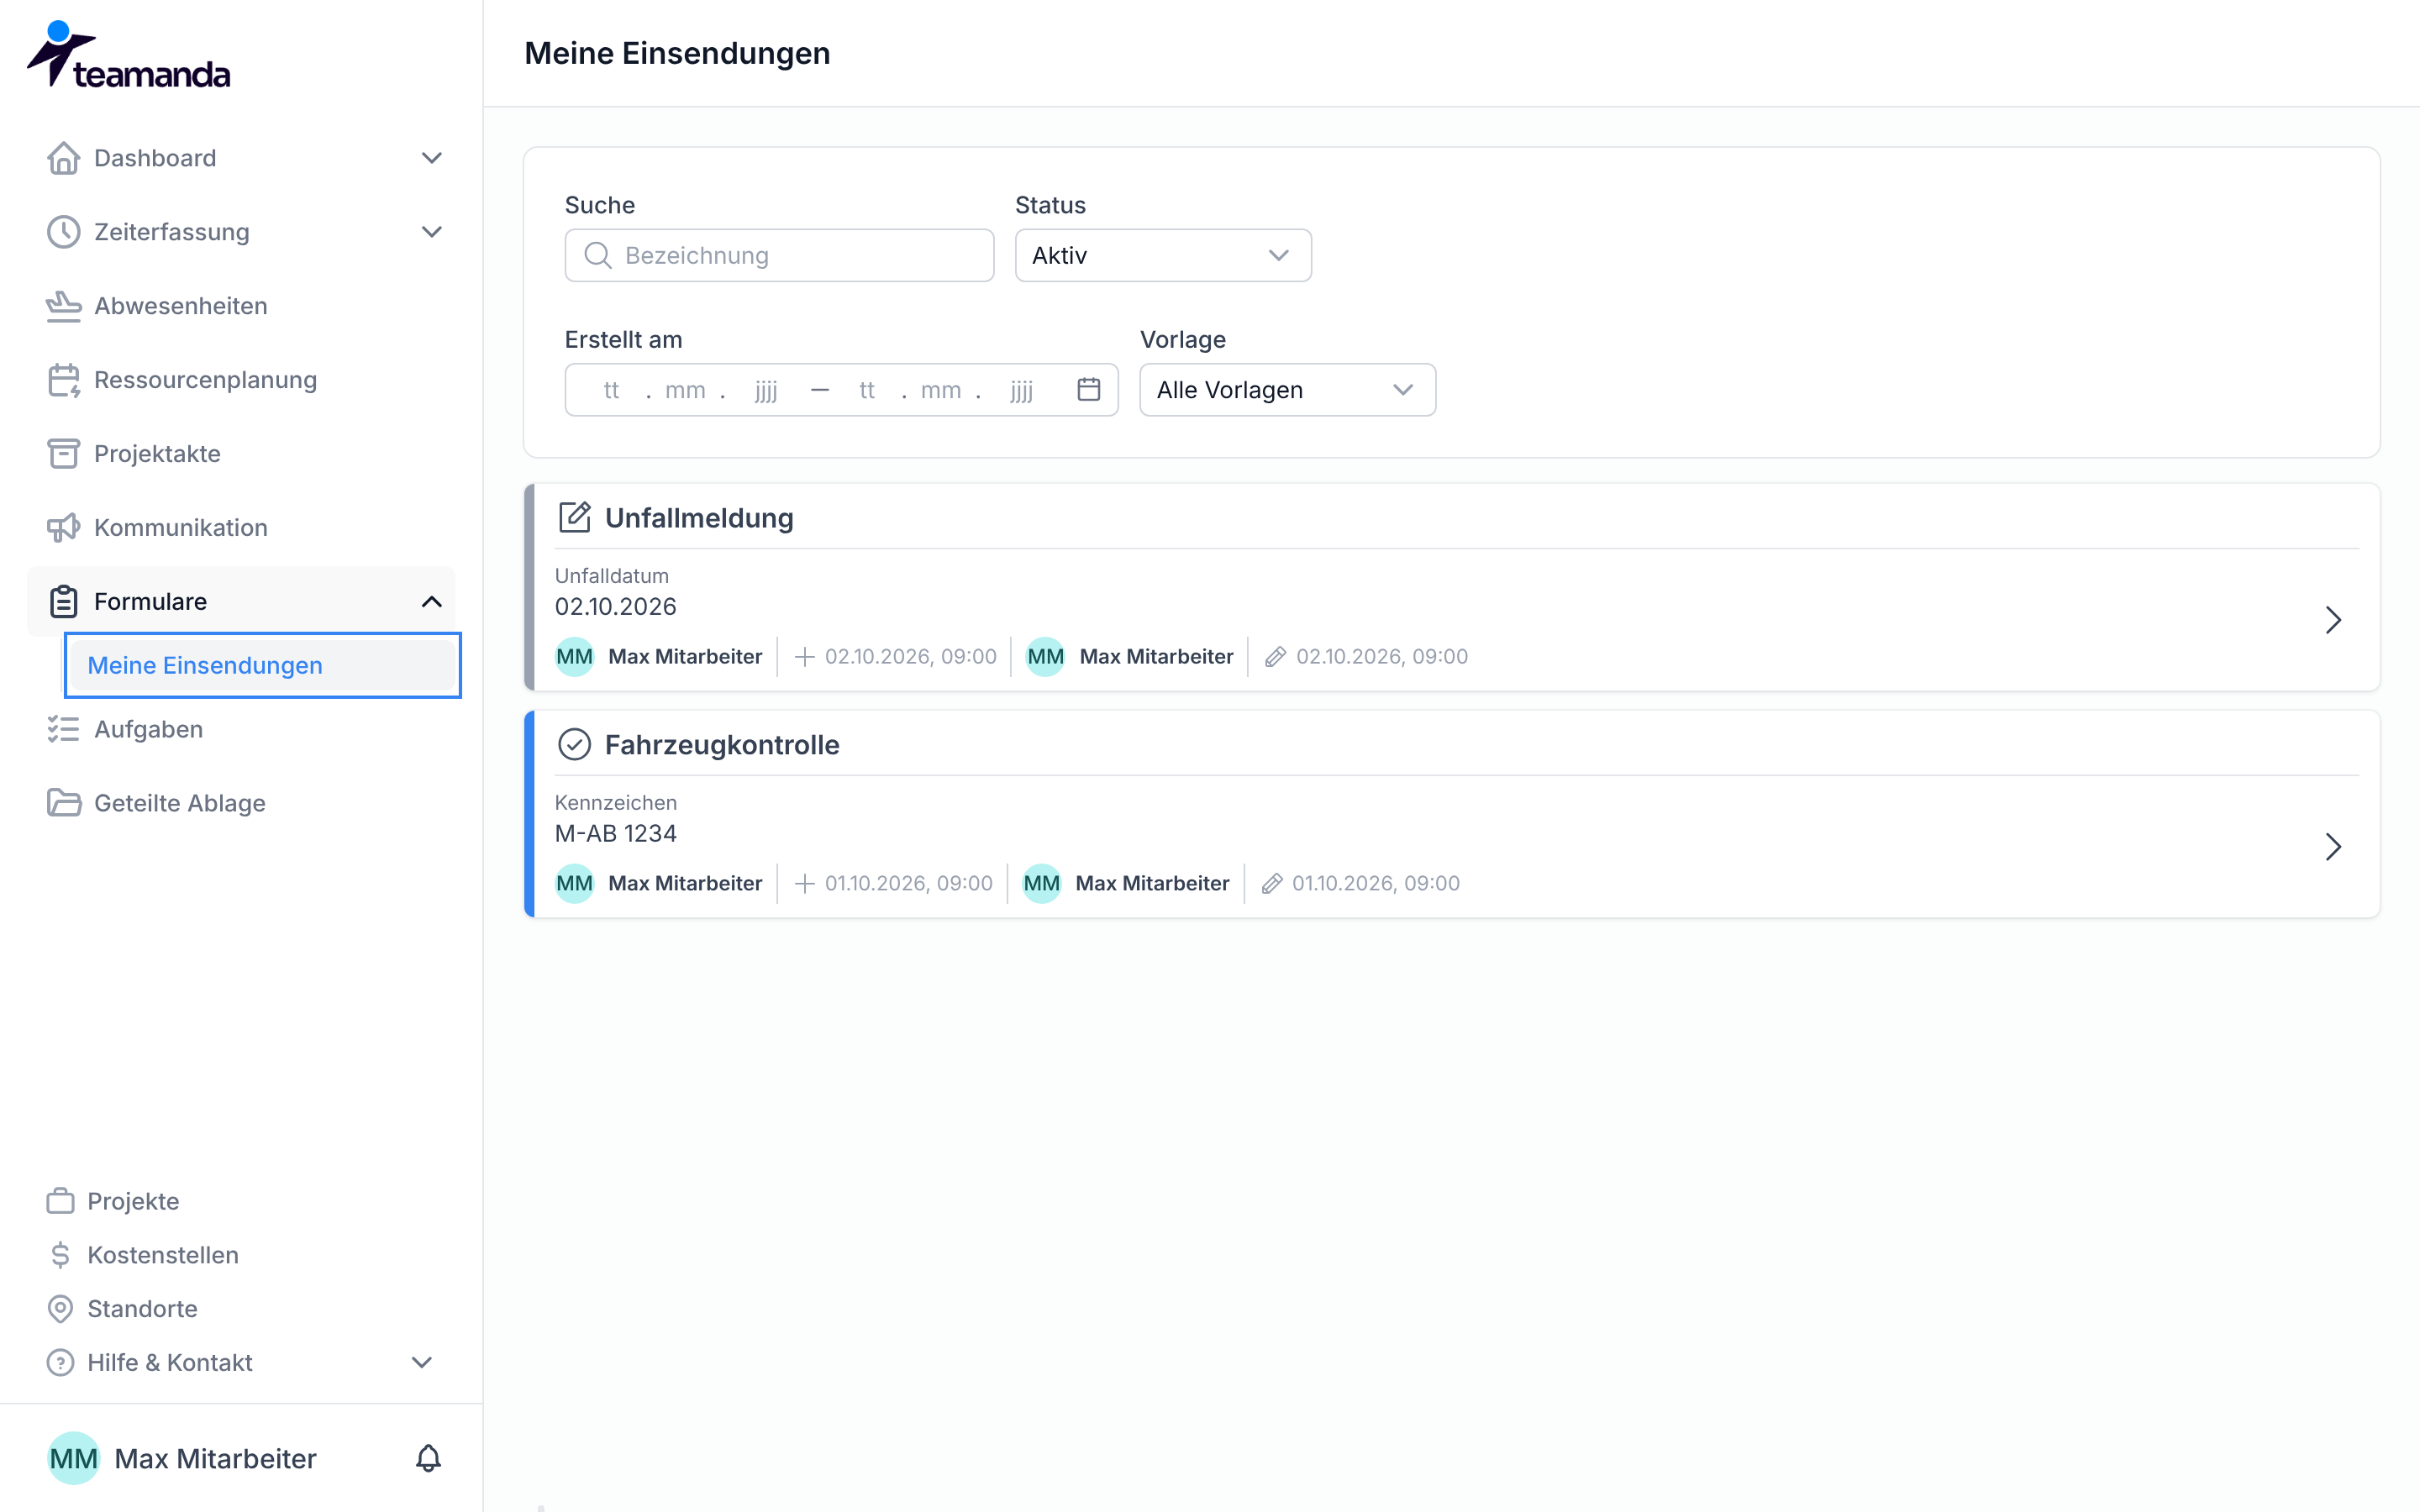Open the Unfallmeldung submission arrow
2420x1512 pixels.
[x=2334, y=620]
